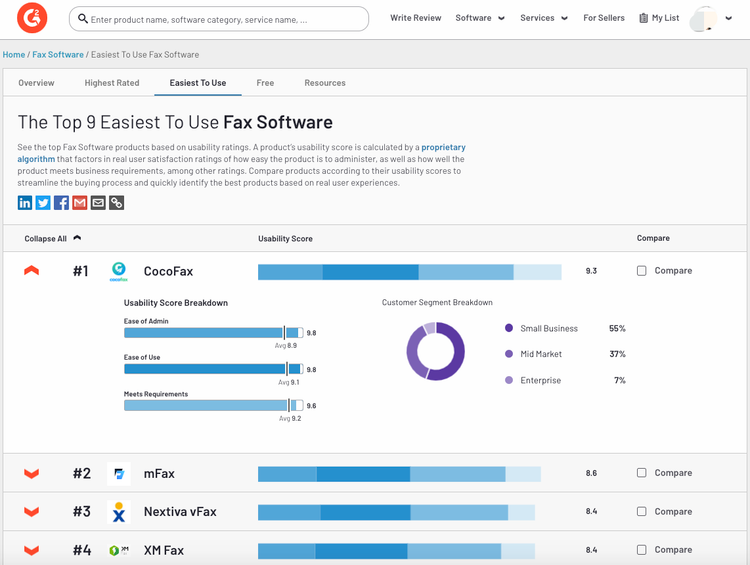Click the My List clipboard icon
This screenshot has width=750, height=565.
[643, 18]
